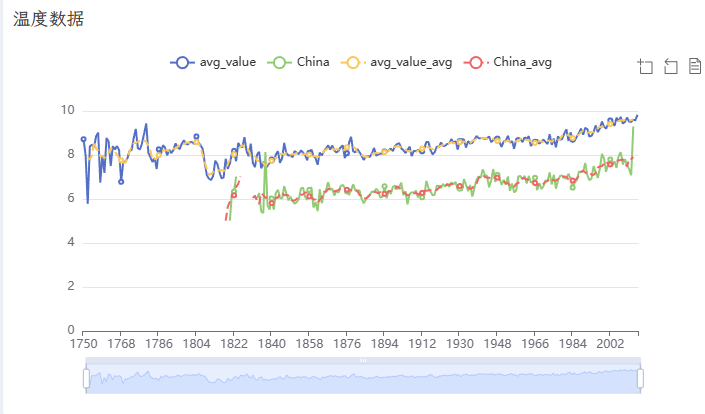Click the China_avg red marker at 1822
This screenshot has height=414, width=705.
click(234, 195)
